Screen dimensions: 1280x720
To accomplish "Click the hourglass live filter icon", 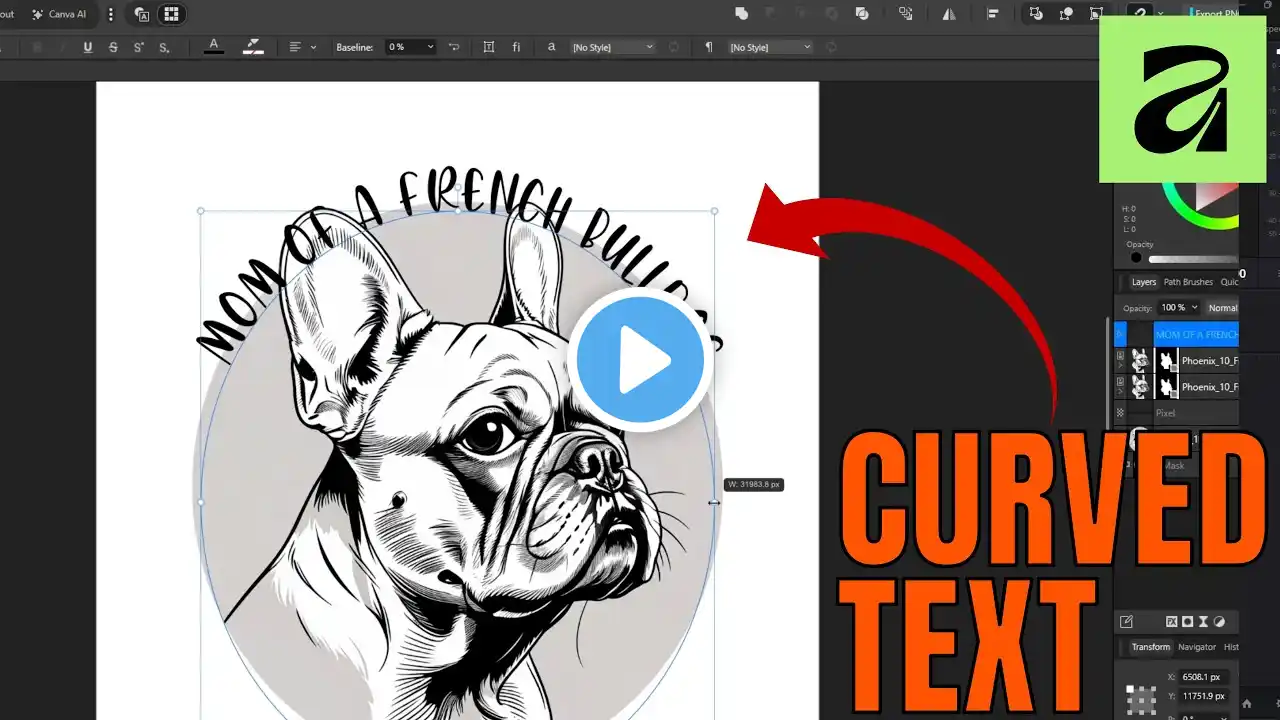I will [1204, 622].
